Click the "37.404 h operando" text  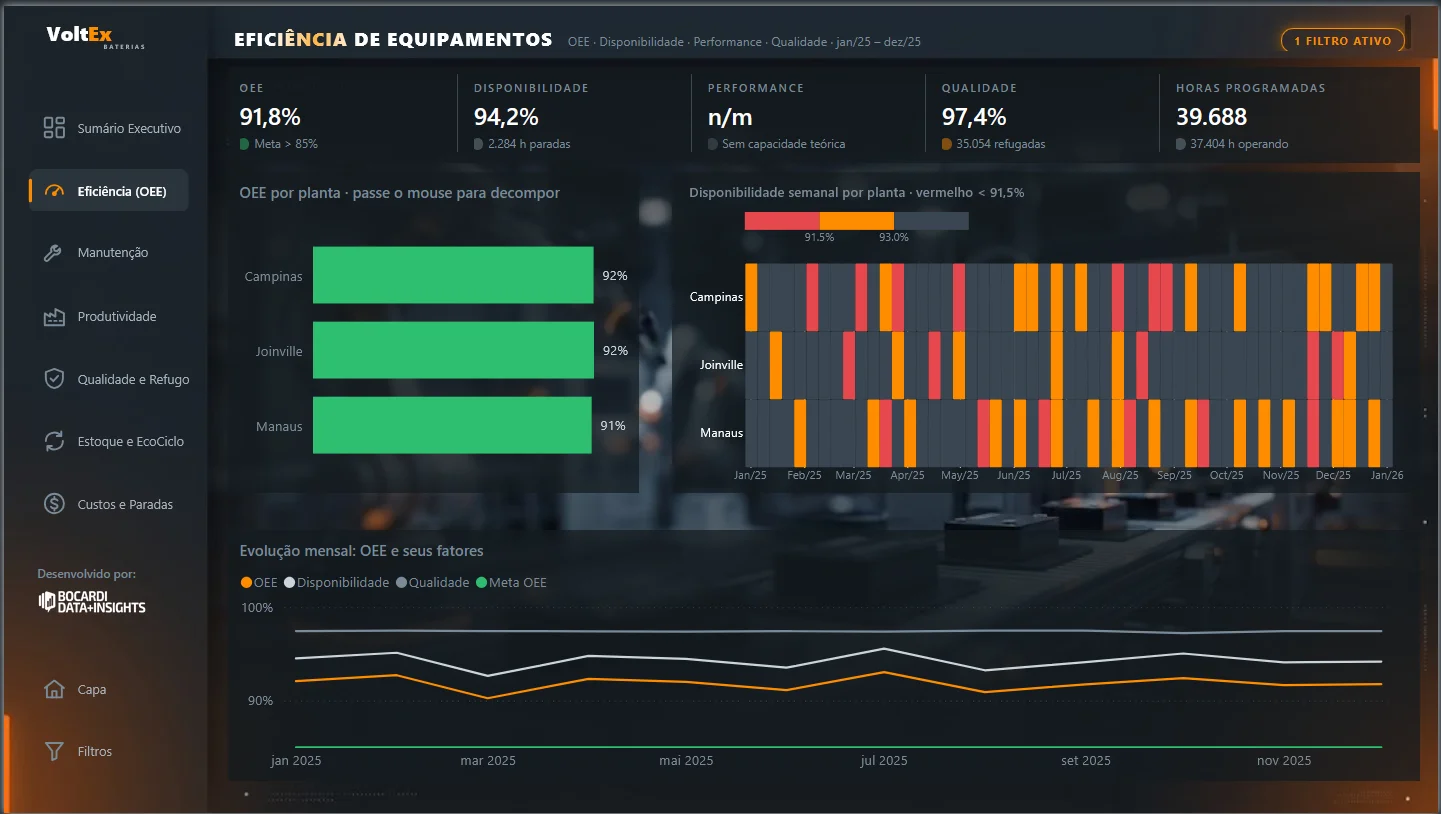pyautogui.click(x=1239, y=144)
